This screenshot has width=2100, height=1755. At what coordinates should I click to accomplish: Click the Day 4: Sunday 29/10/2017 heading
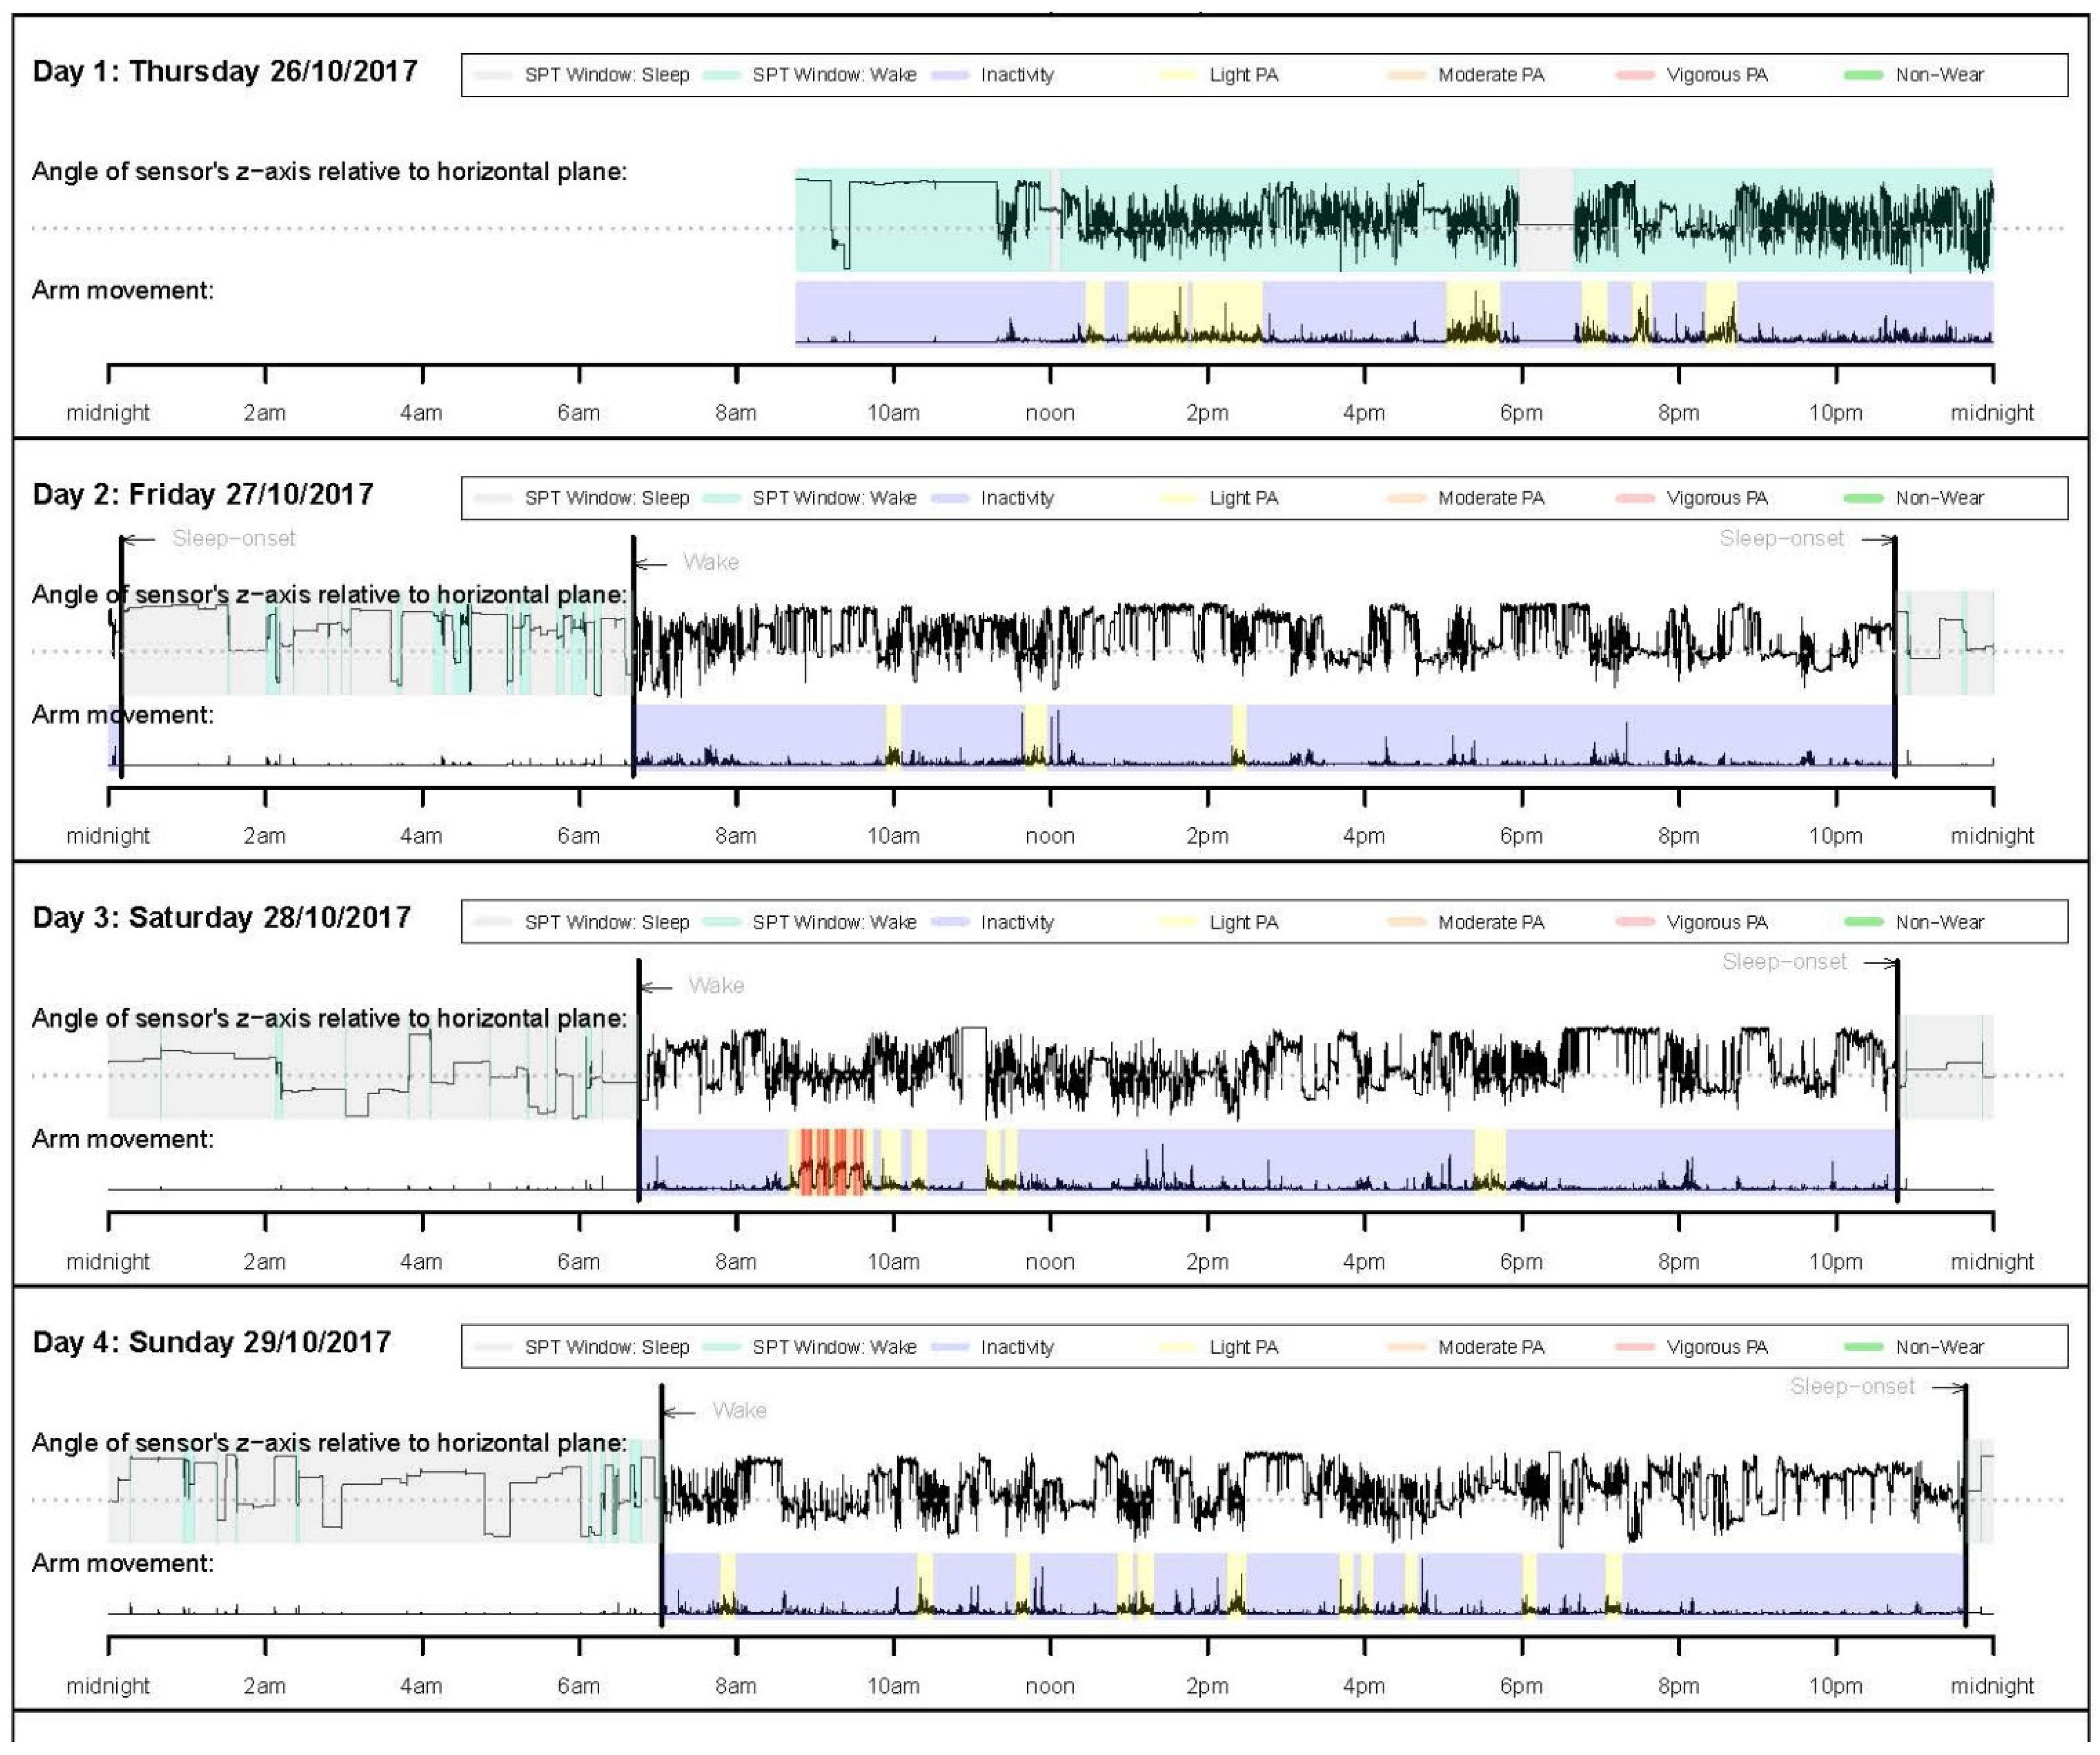[212, 1342]
